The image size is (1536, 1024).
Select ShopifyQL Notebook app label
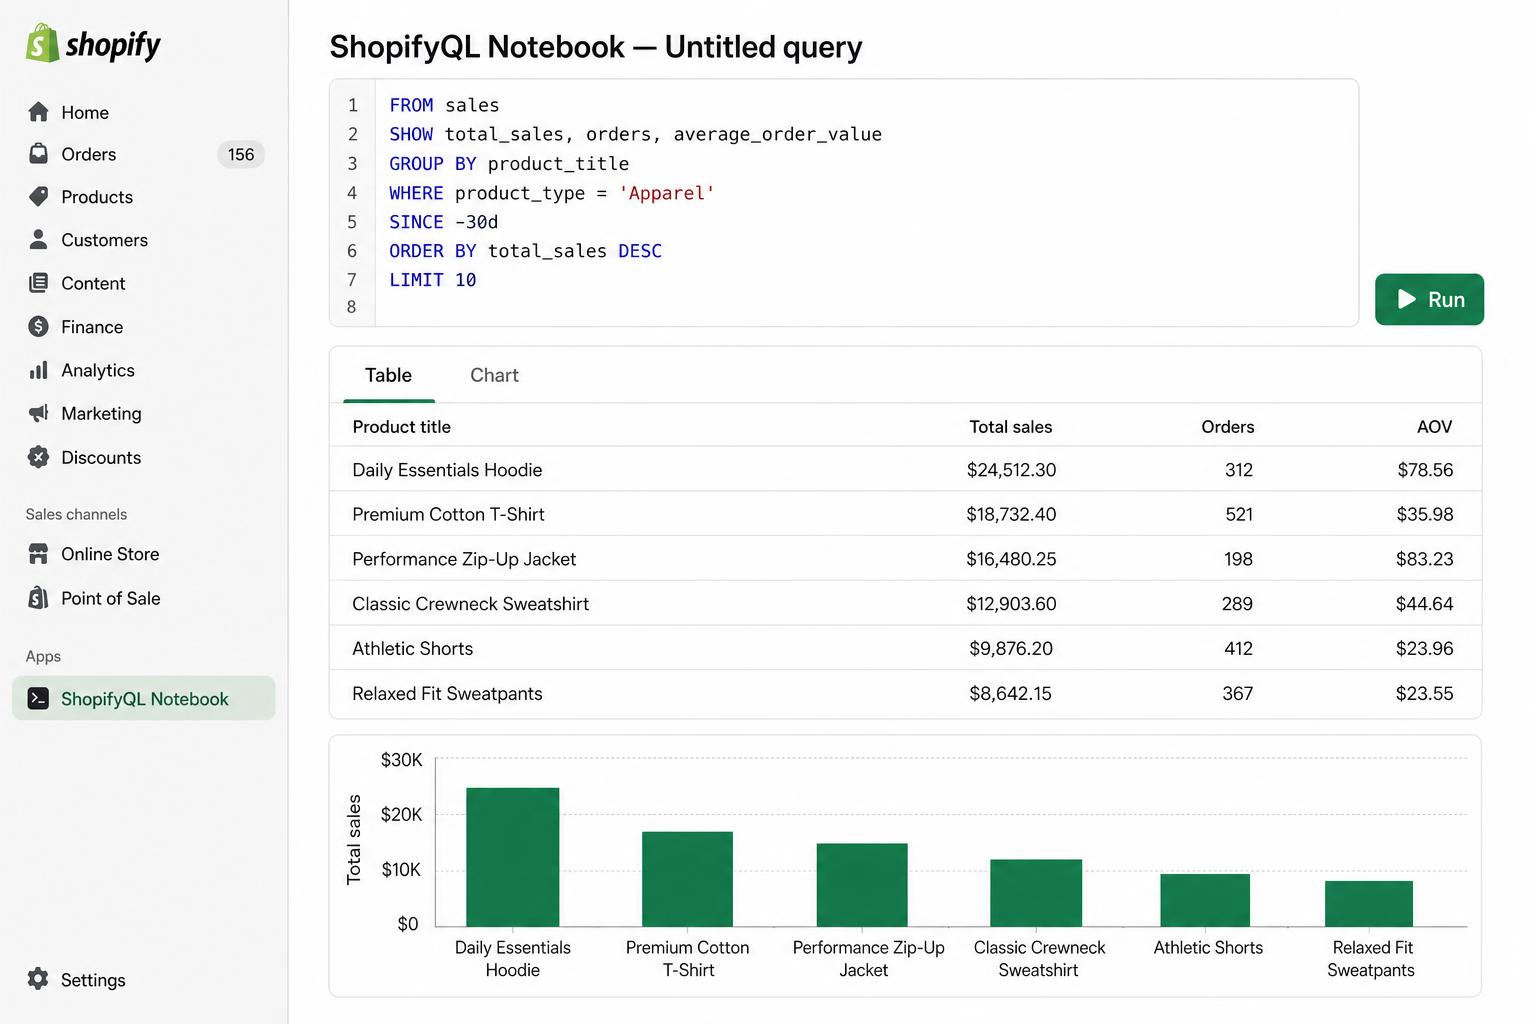tap(145, 699)
